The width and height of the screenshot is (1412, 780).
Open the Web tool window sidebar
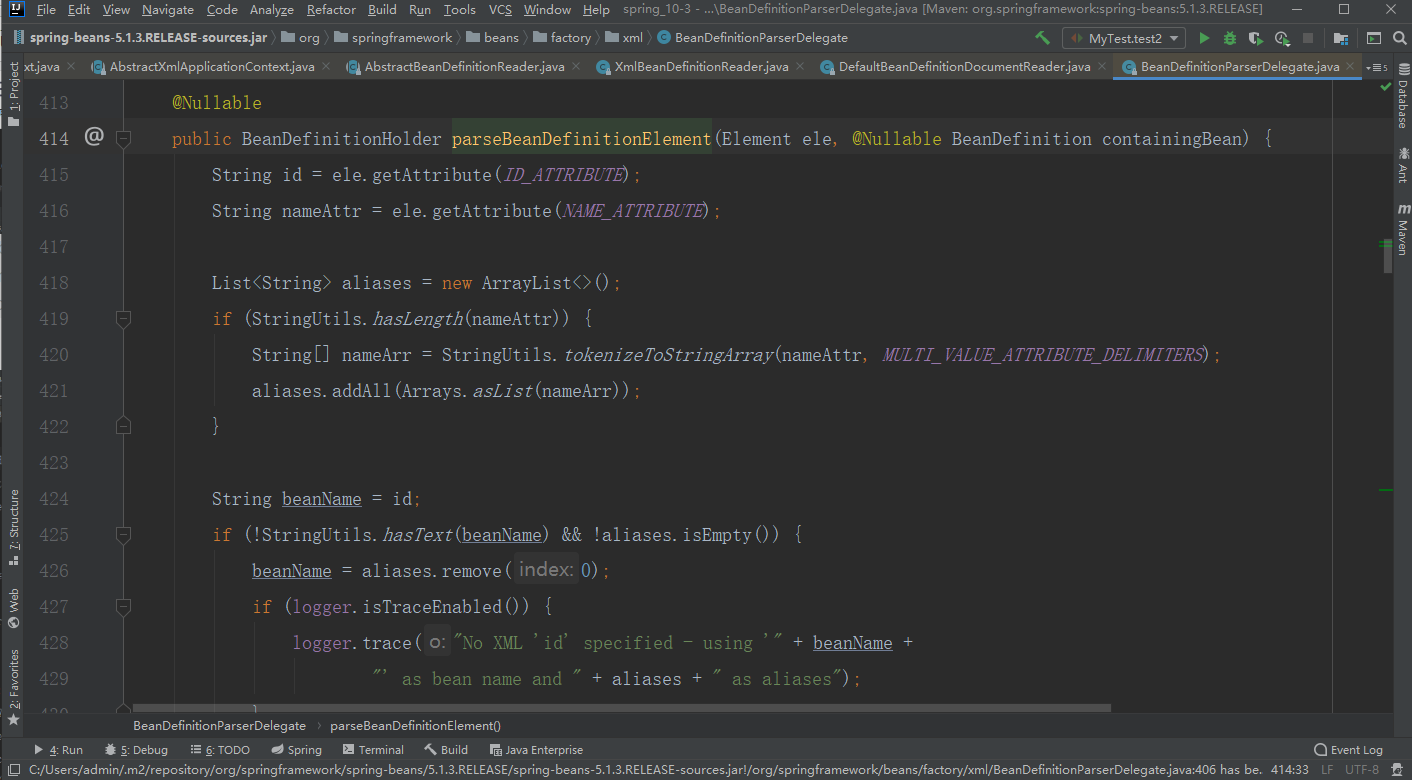(13, 608)
